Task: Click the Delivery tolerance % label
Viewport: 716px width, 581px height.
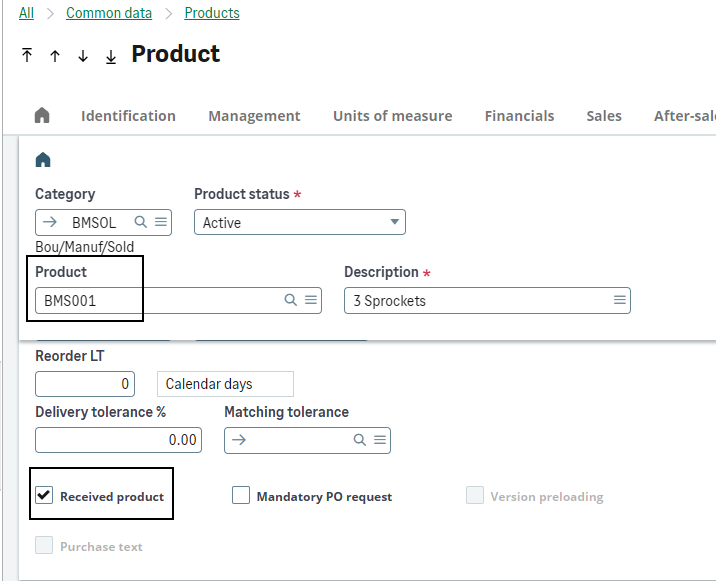Action: click(100, 412)
